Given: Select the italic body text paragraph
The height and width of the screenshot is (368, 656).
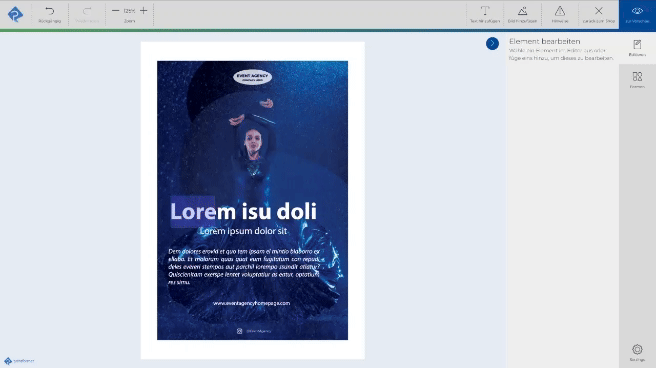Looking at the screenshot, I should click(x=244, y=267).
